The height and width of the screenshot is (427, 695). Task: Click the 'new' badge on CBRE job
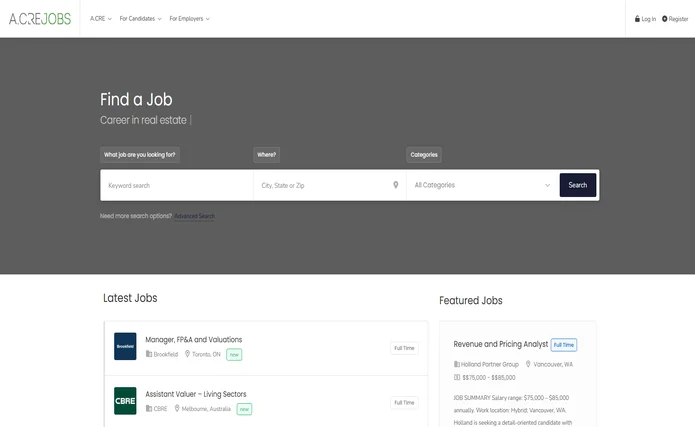coord(244,409)
